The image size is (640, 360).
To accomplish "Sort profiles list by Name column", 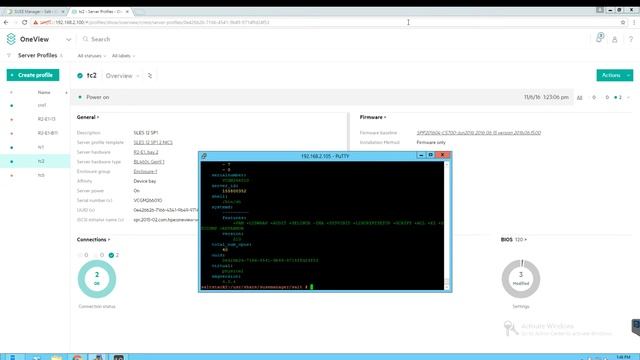I will tap(44, 92).
